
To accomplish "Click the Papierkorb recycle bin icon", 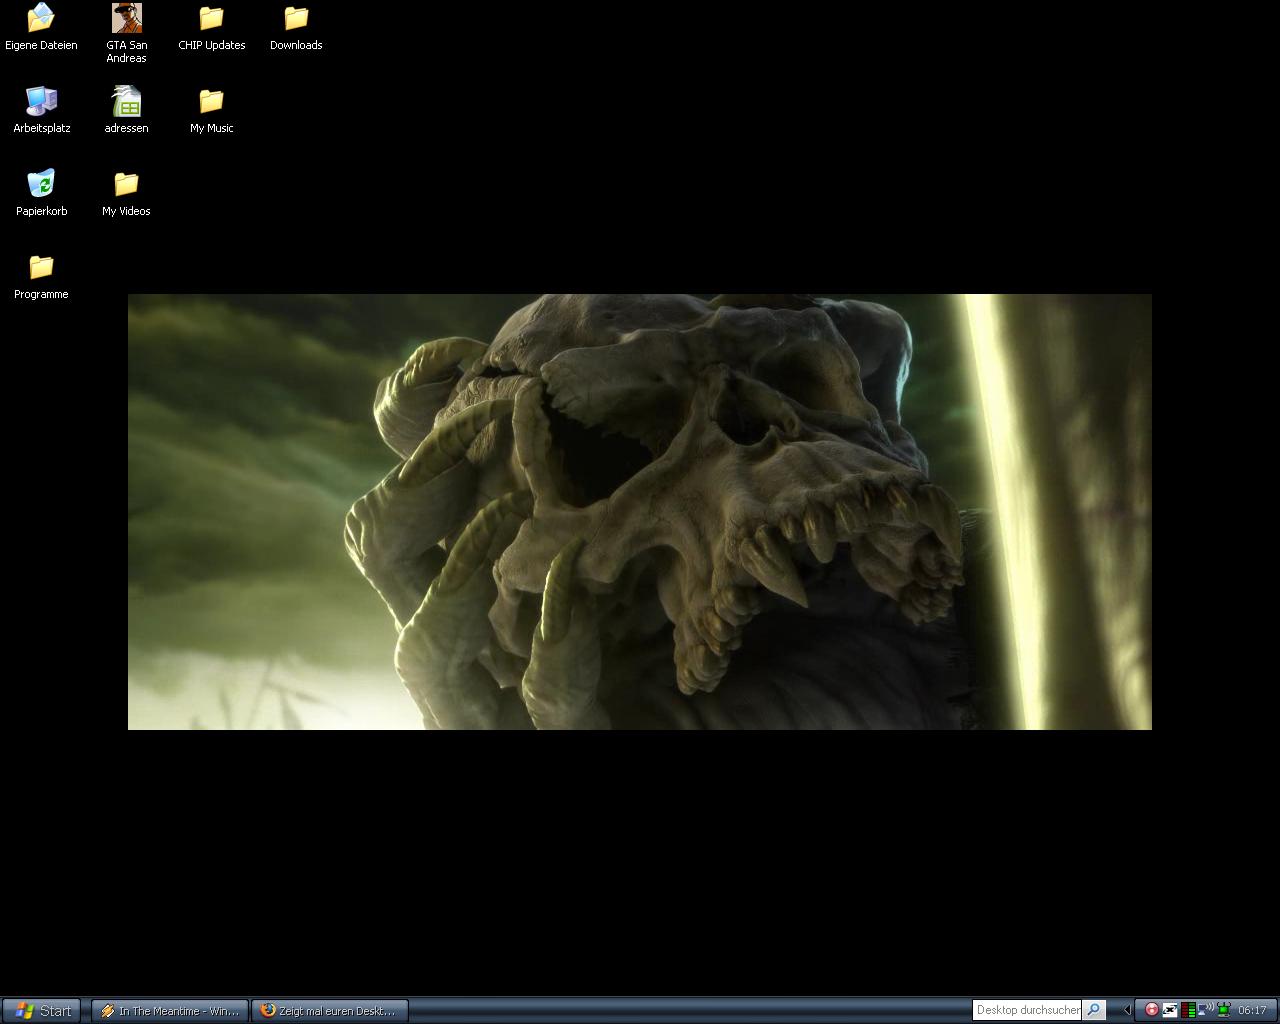I will 41,185.
